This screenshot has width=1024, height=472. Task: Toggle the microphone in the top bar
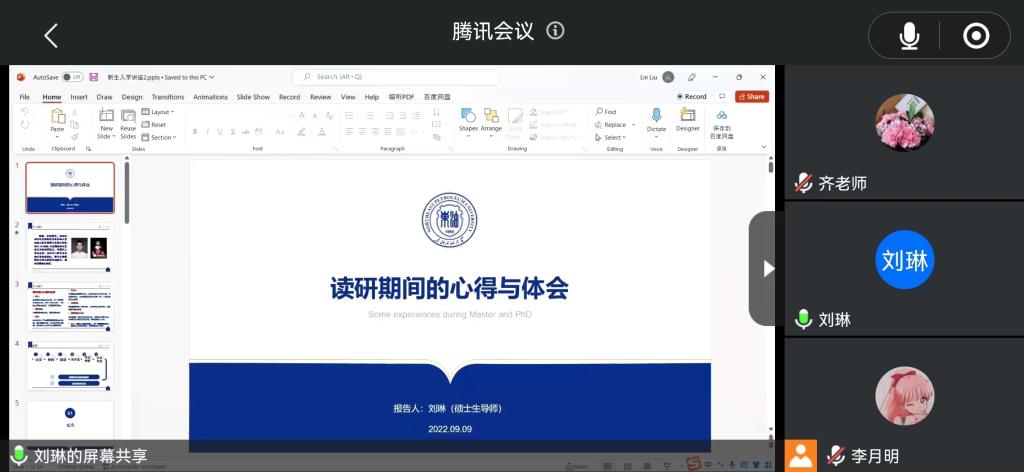click(x=909, y=36)
